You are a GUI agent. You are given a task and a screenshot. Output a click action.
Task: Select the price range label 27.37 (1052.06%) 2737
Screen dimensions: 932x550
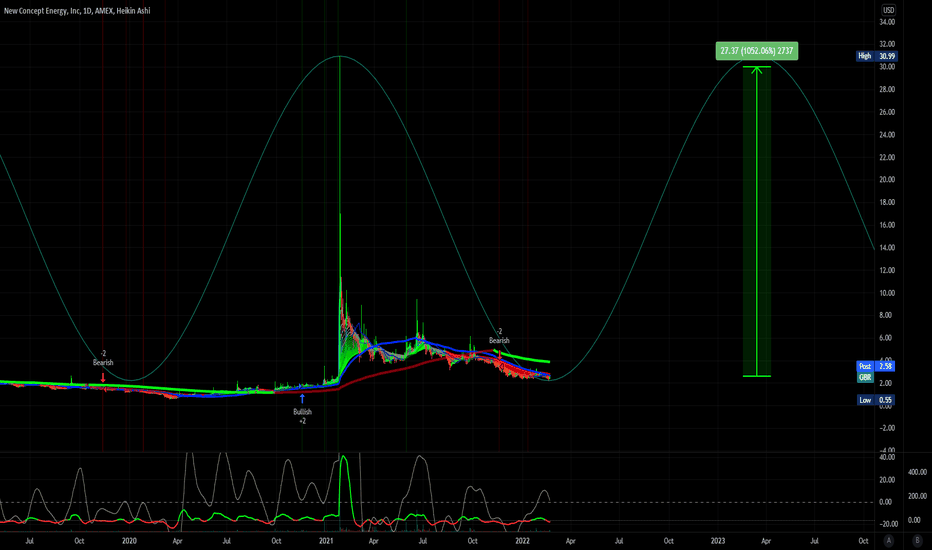pos(757,51)
